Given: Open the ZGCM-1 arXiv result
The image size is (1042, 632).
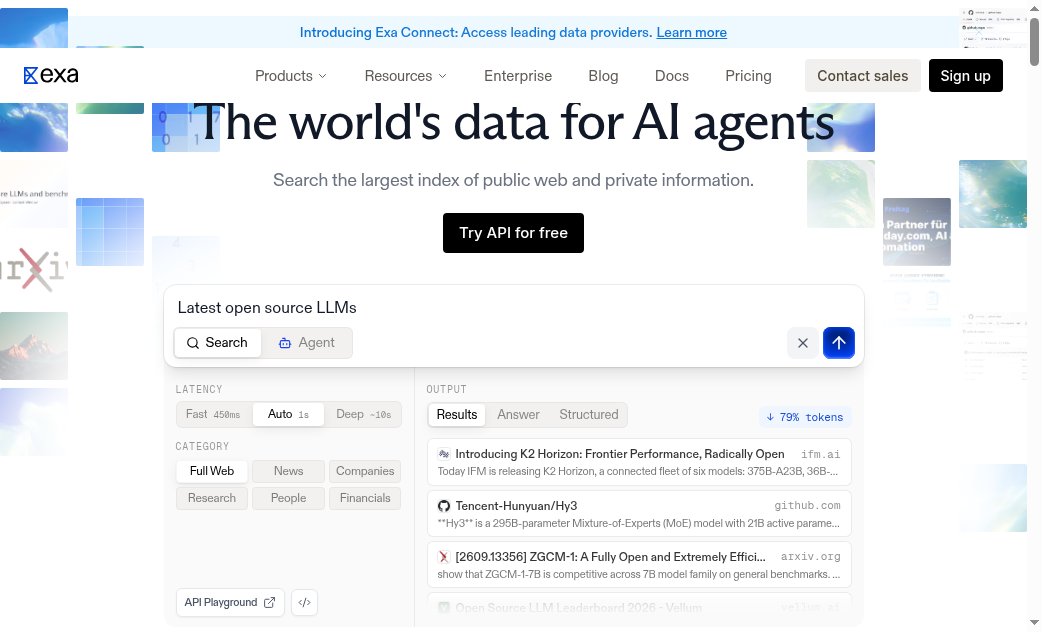Looking at the screenshot, I should tap(639, 565).
